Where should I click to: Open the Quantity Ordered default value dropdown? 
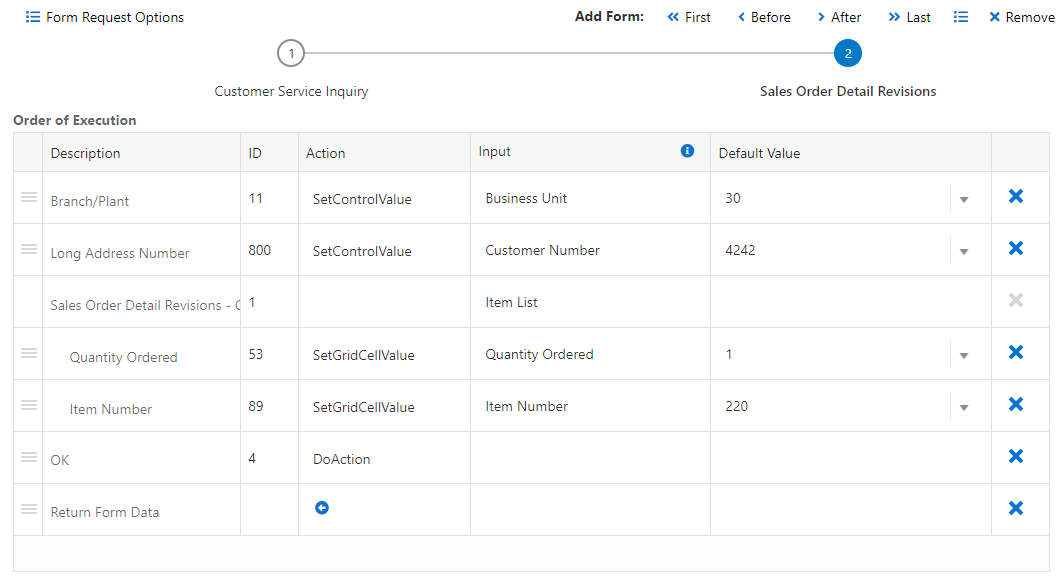point(964,352)
